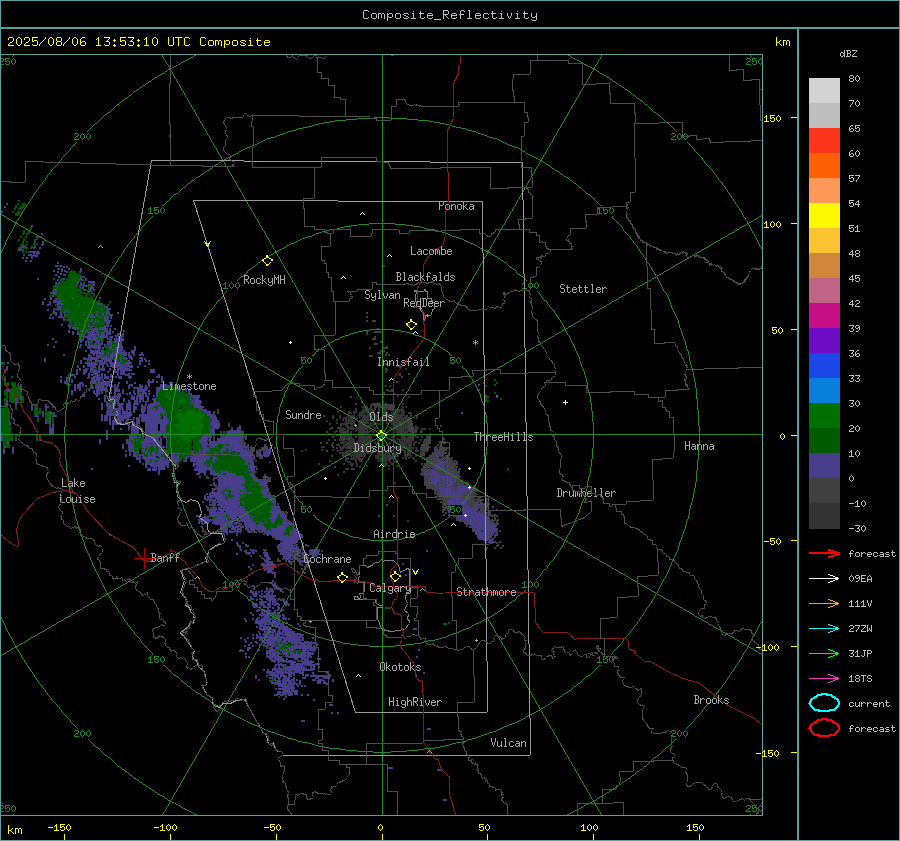Screen dimensions: 900x841
Task: Click the yellow diamond marker near Cochrane
Action: pyautogui.click(x=342, y=577)
